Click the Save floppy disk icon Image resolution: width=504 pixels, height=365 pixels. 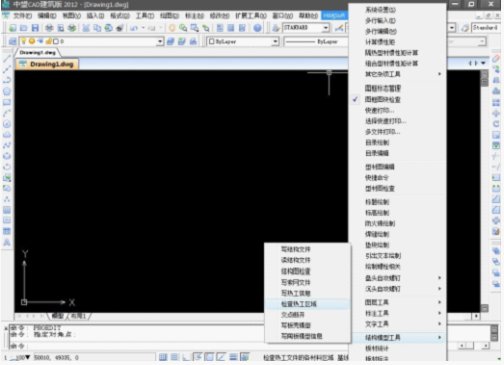tap(35, 28)
